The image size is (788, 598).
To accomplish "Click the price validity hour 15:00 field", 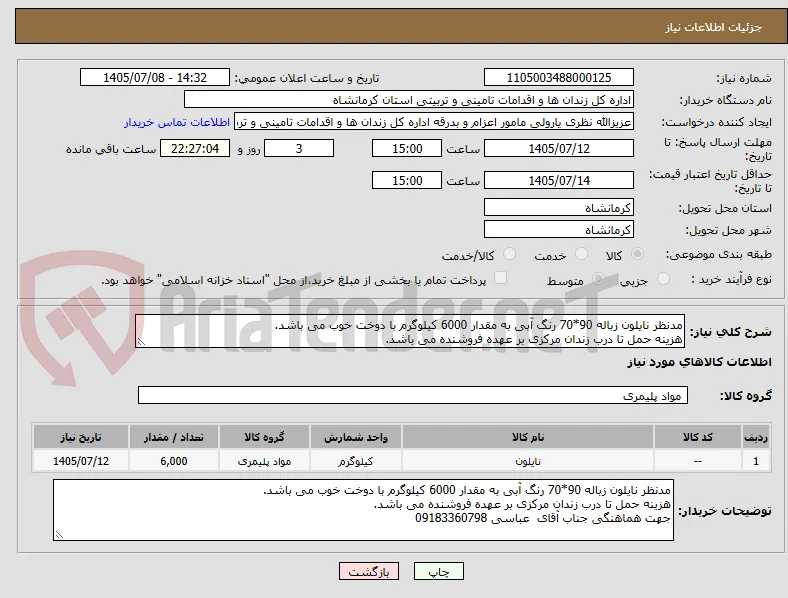I will click(407, 180).
